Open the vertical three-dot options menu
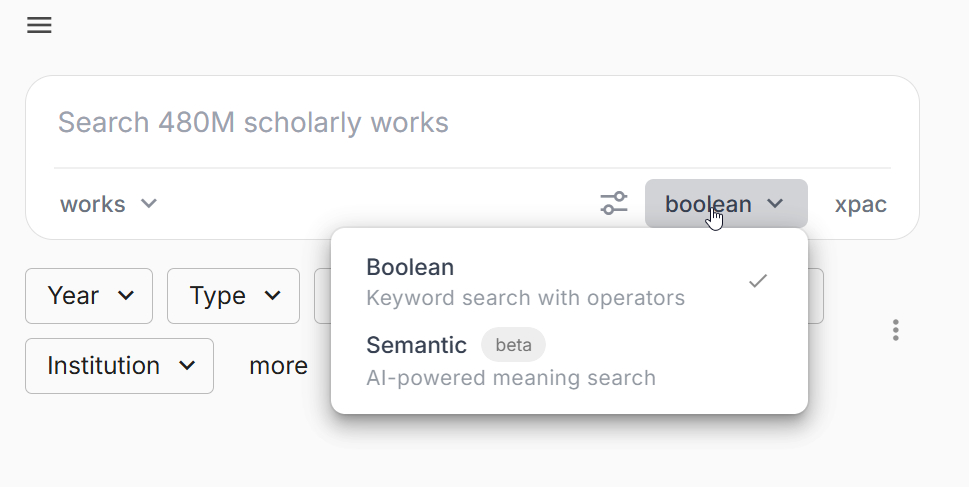 (x=896, y=330)
